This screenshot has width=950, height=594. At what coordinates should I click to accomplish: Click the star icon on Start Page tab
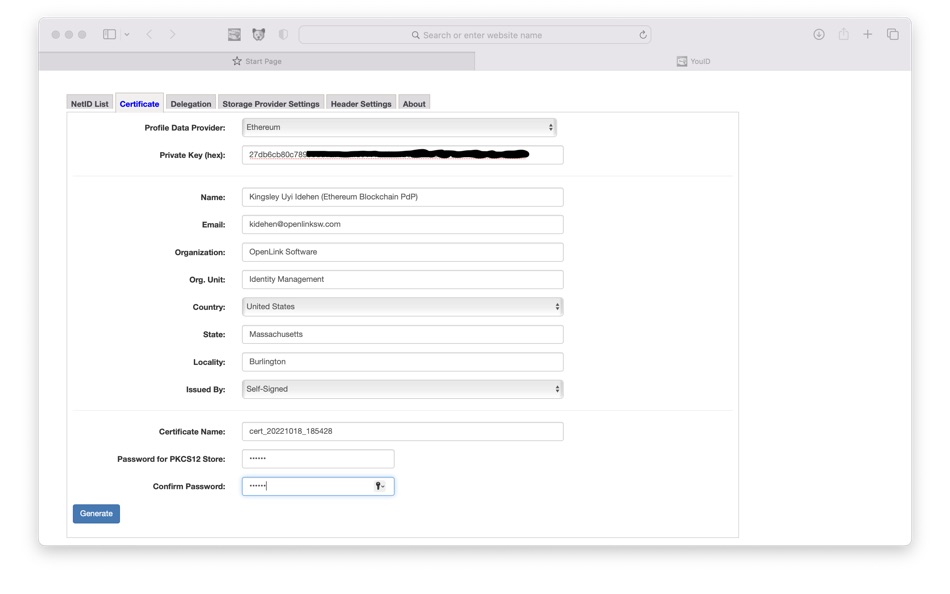coord(237,61)
